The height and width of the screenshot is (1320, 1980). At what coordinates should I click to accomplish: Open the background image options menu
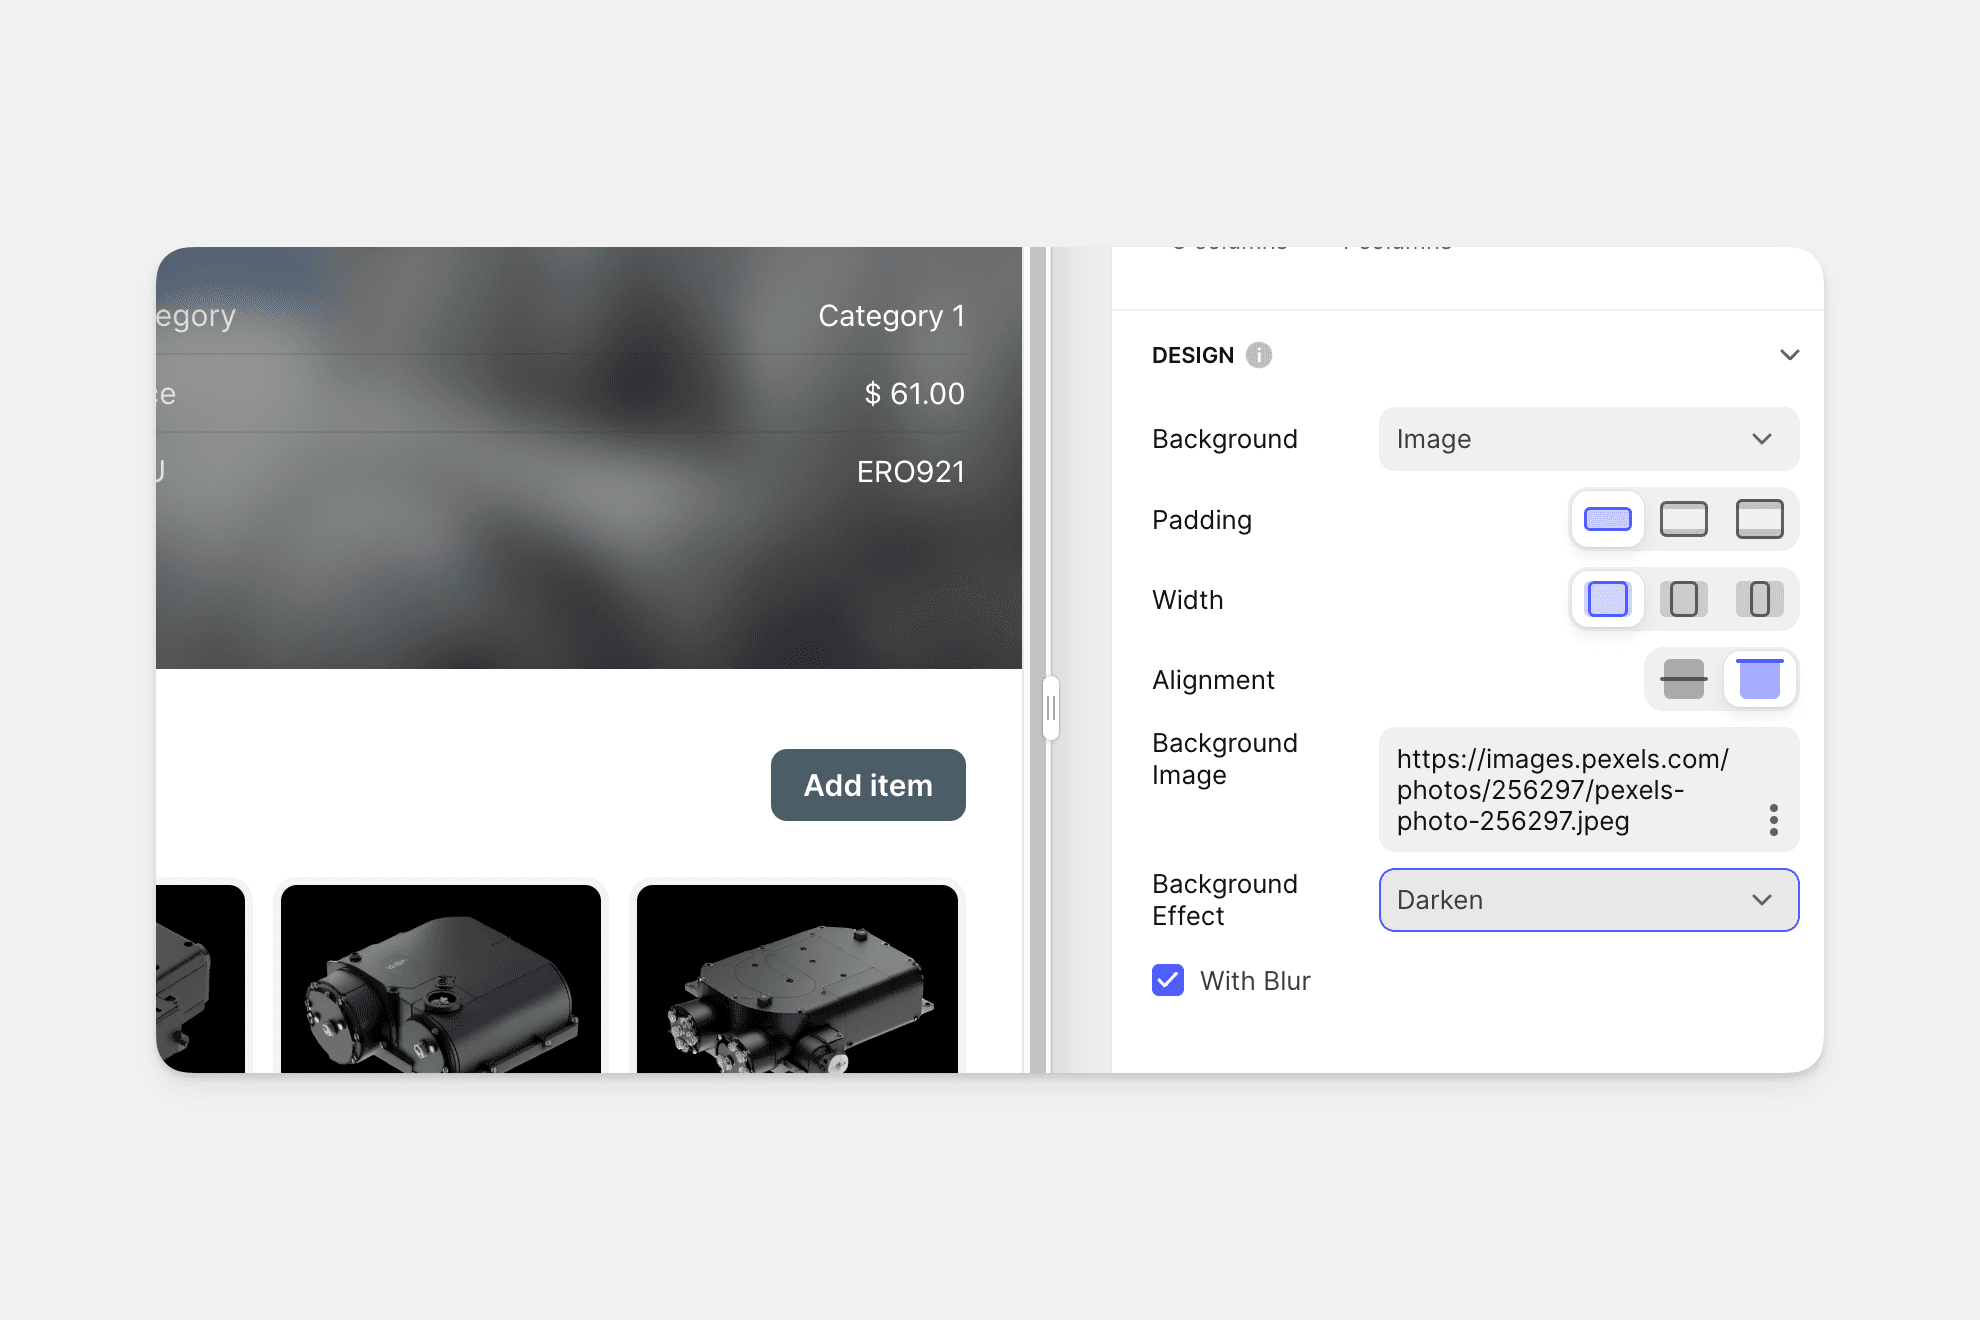click(1773, 820)
